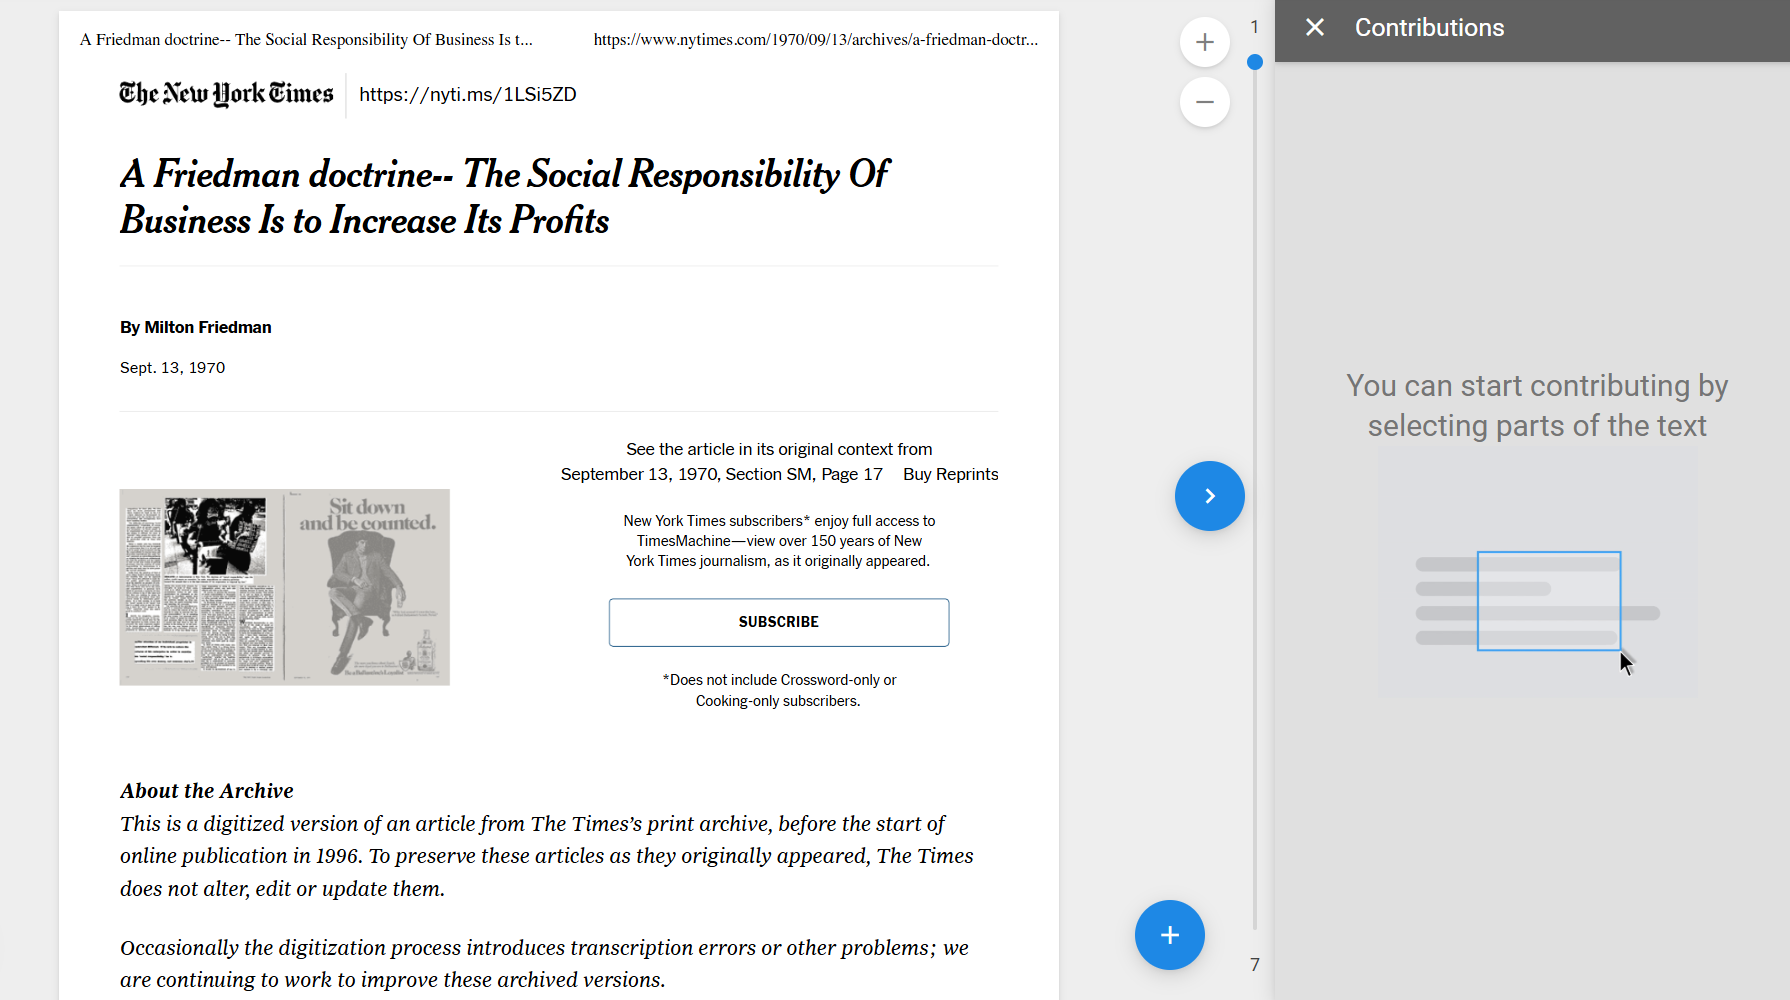Image resolution: width=1790 pixels, height=1000 pixels.
Task: Close the Contributions panel
Action: (x=1315, y=28)
